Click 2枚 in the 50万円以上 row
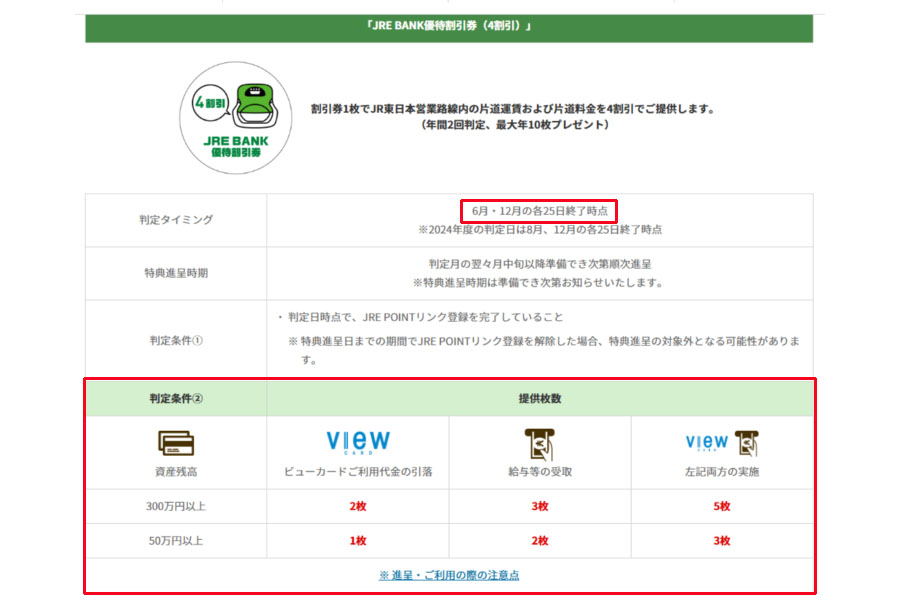The image size is (900, 600). click(x=540, y=541)
